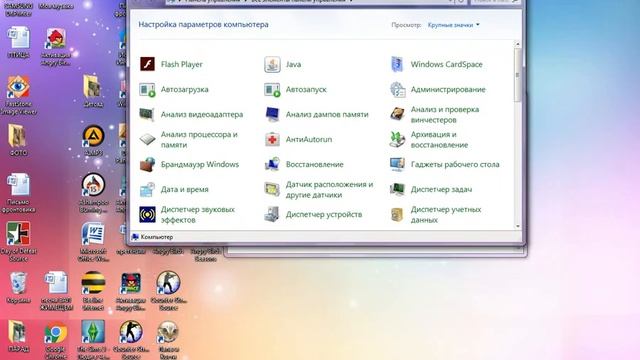
Task: Open Windows CardSpace item
Action: 436,64
